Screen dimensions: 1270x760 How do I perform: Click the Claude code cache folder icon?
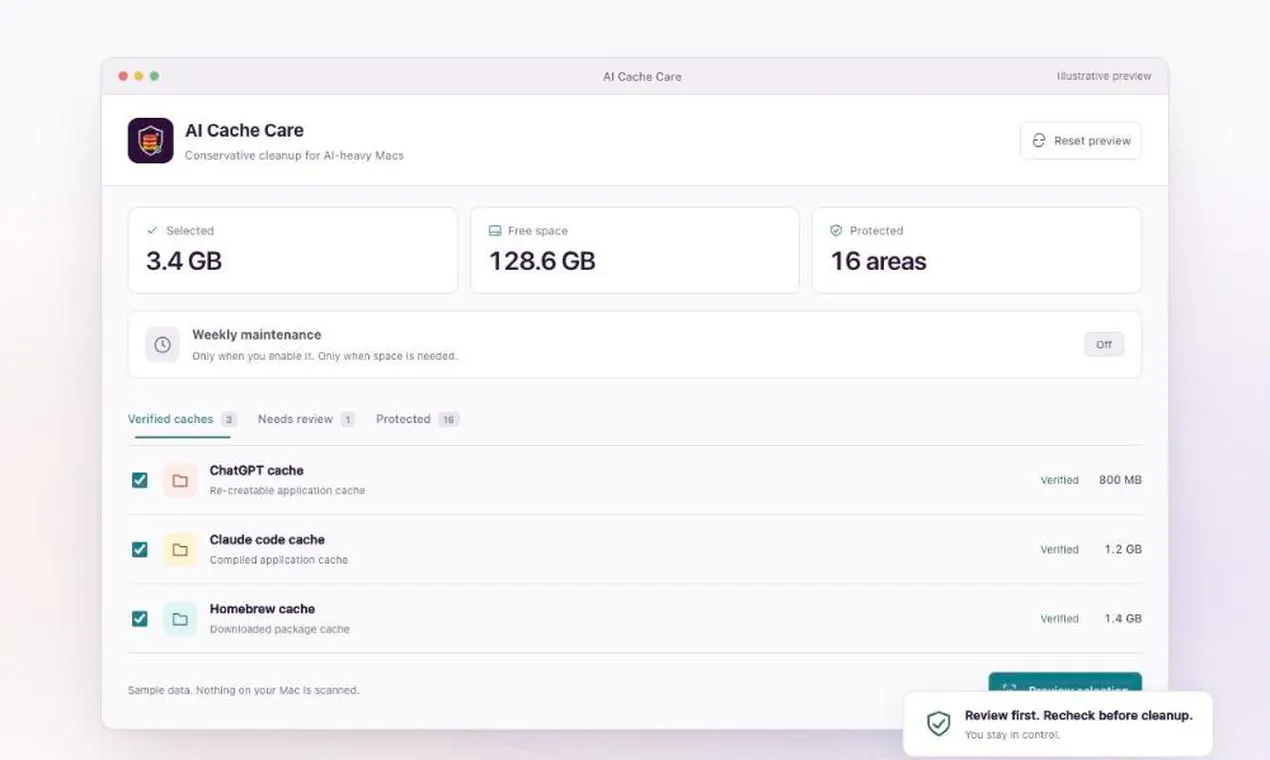(x=180, y=549)
